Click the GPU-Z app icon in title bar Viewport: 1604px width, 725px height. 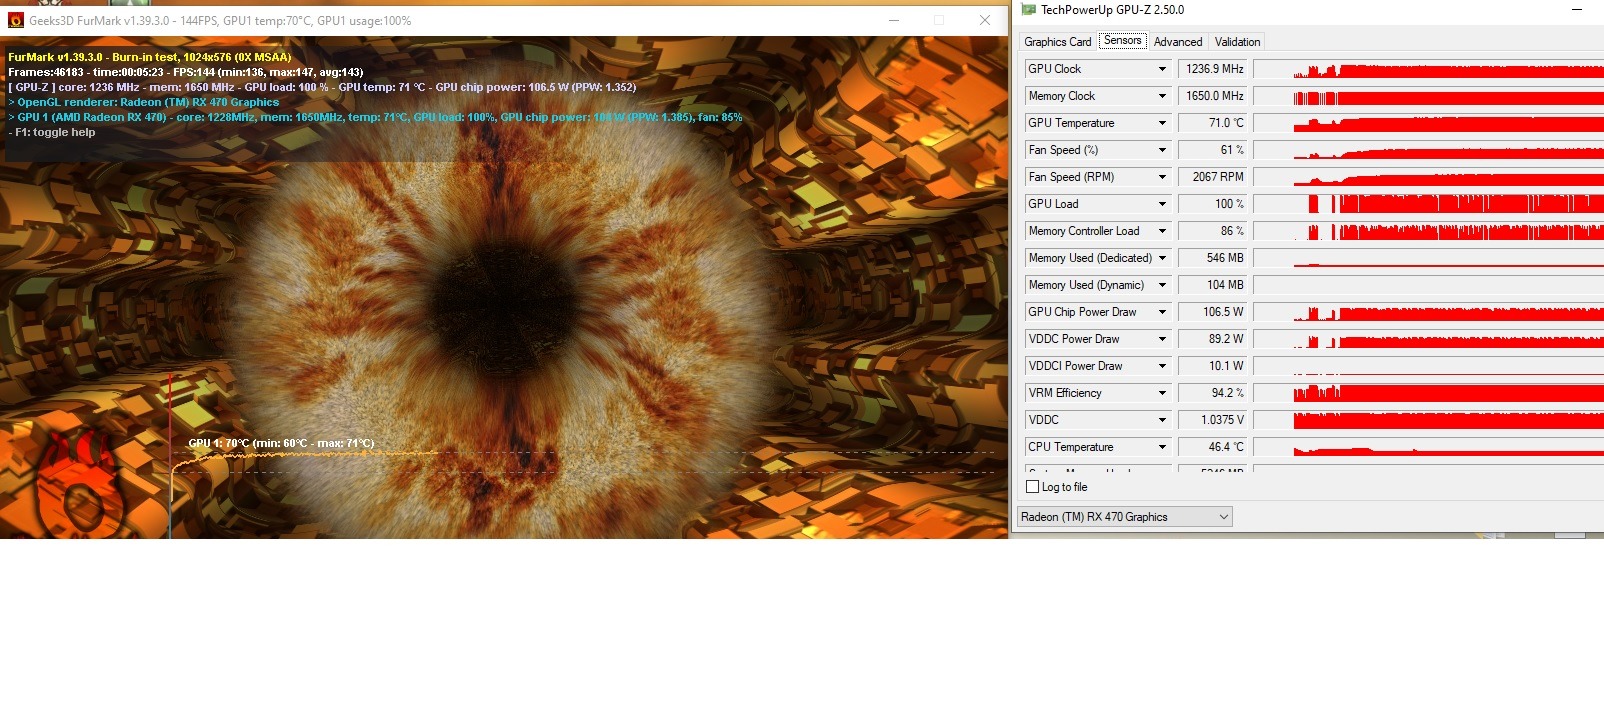pos(1029,10)
